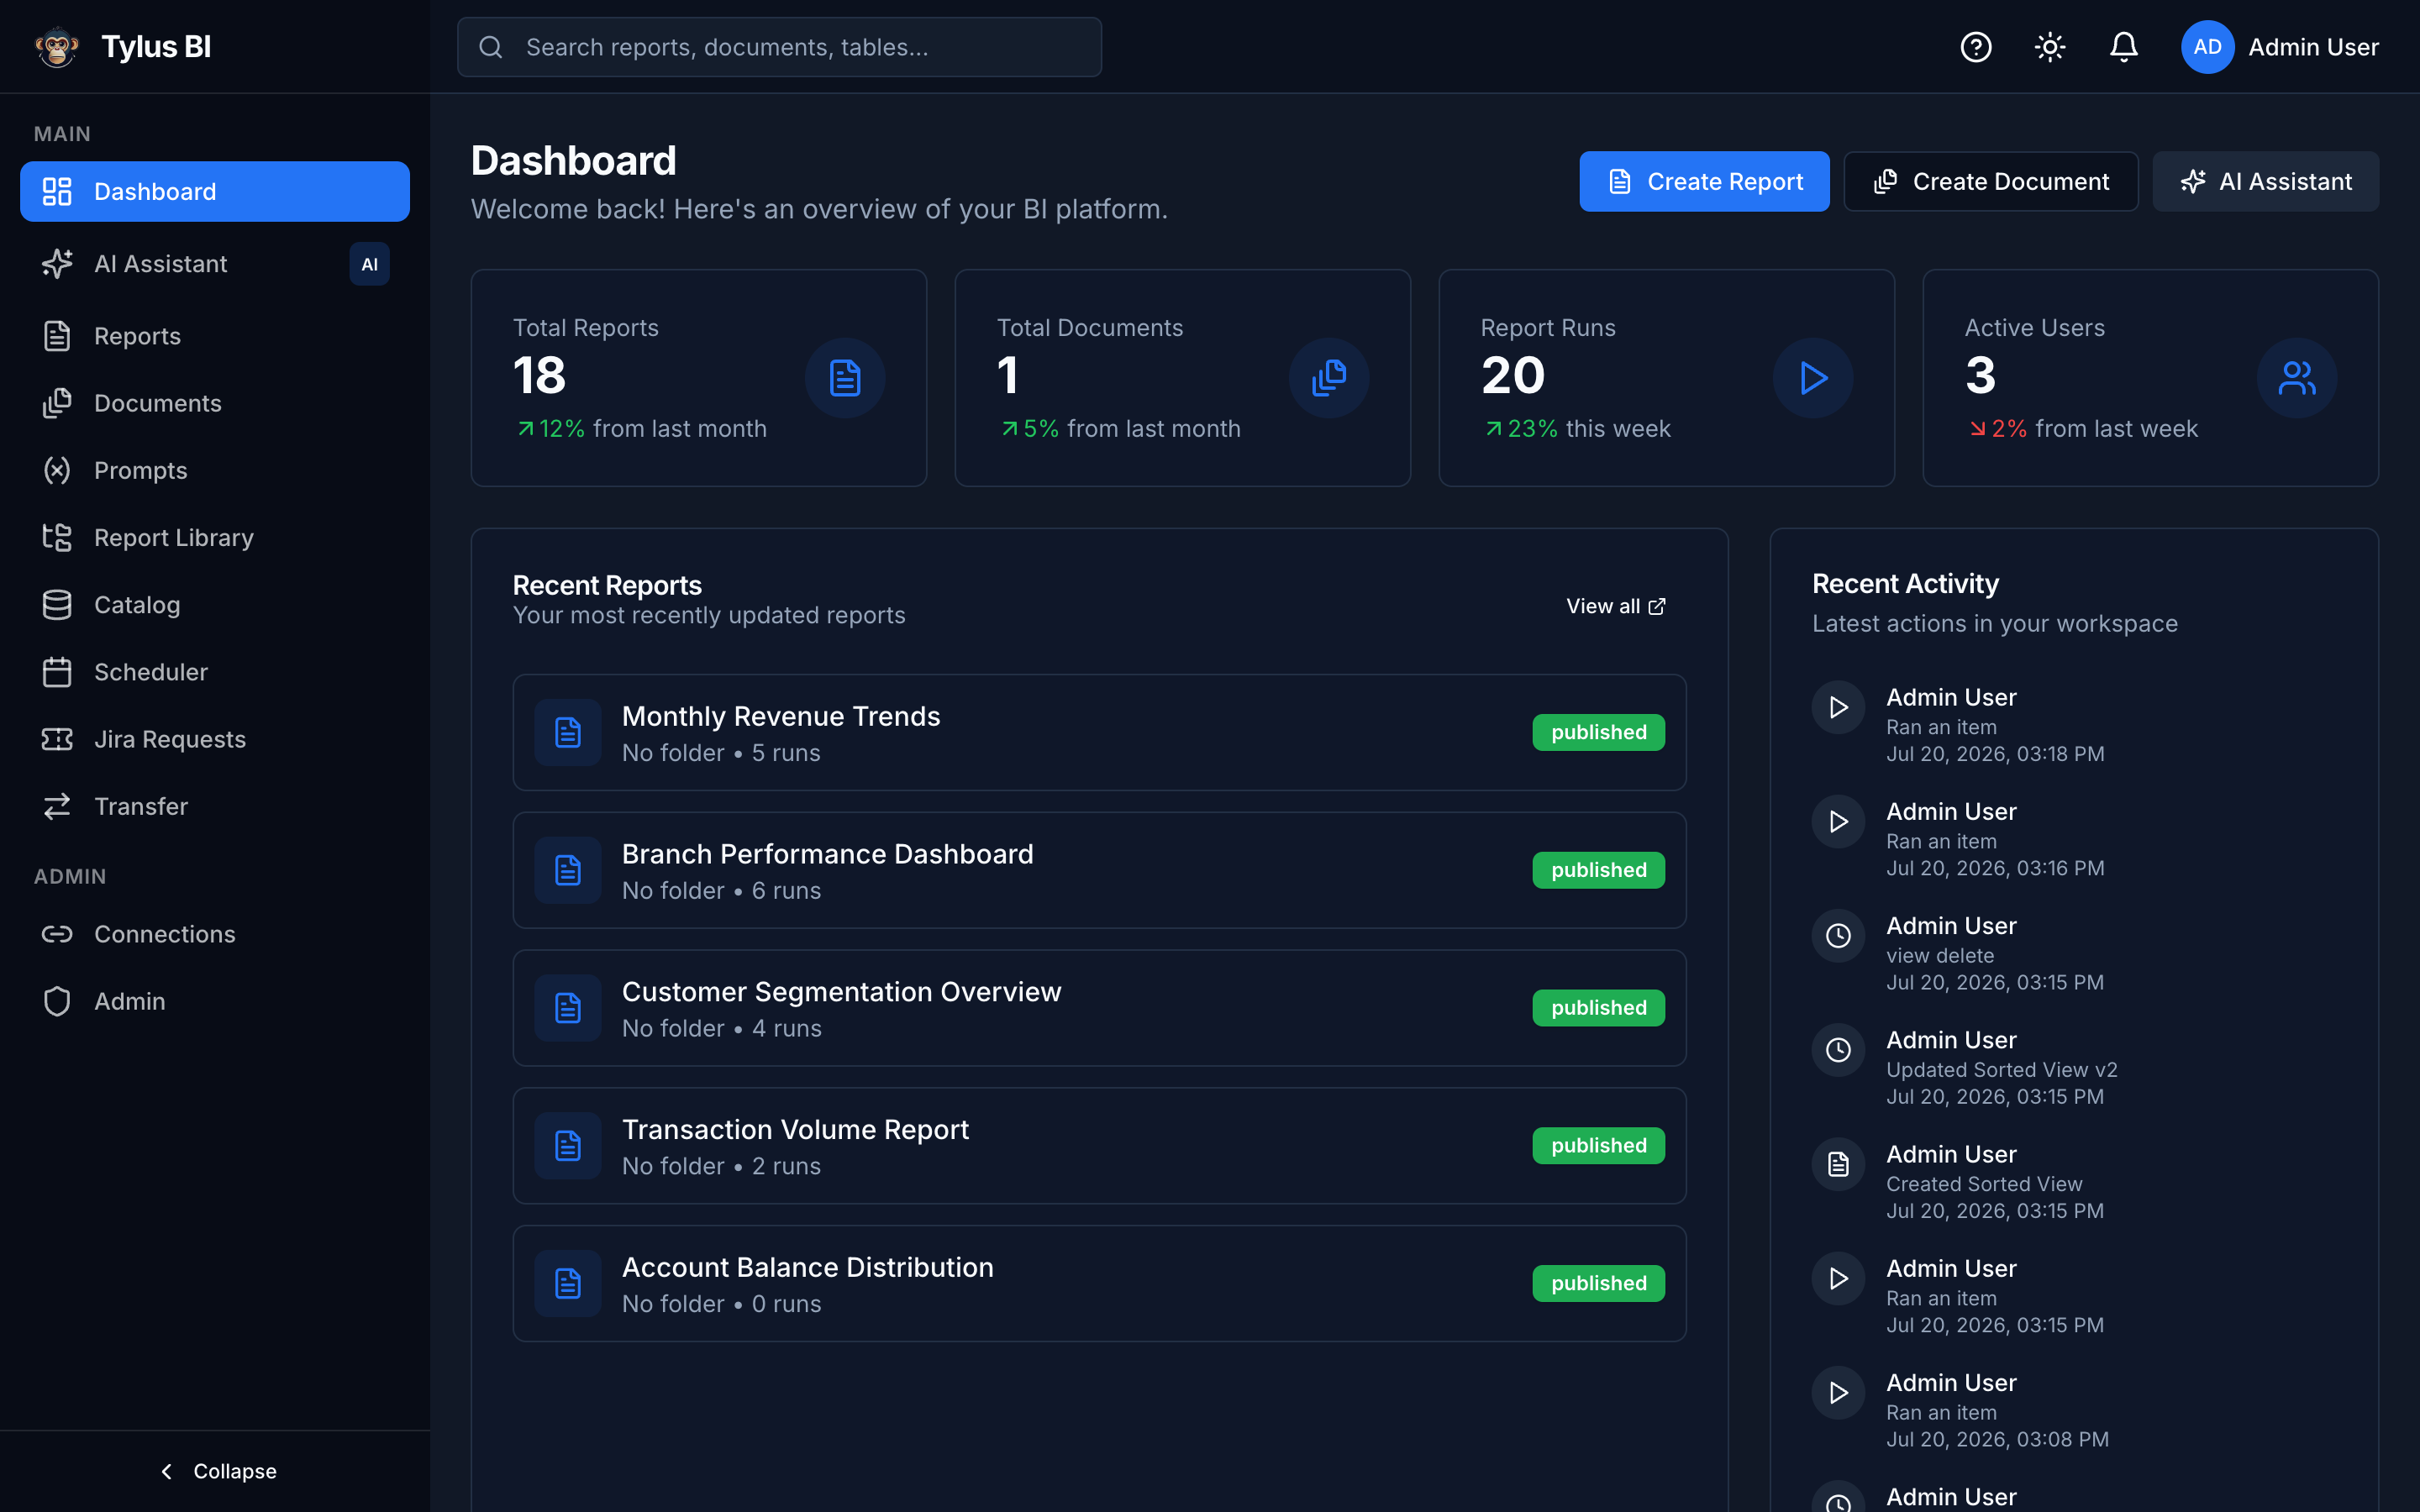Click the Report Runs value 20

[1513, 376]
